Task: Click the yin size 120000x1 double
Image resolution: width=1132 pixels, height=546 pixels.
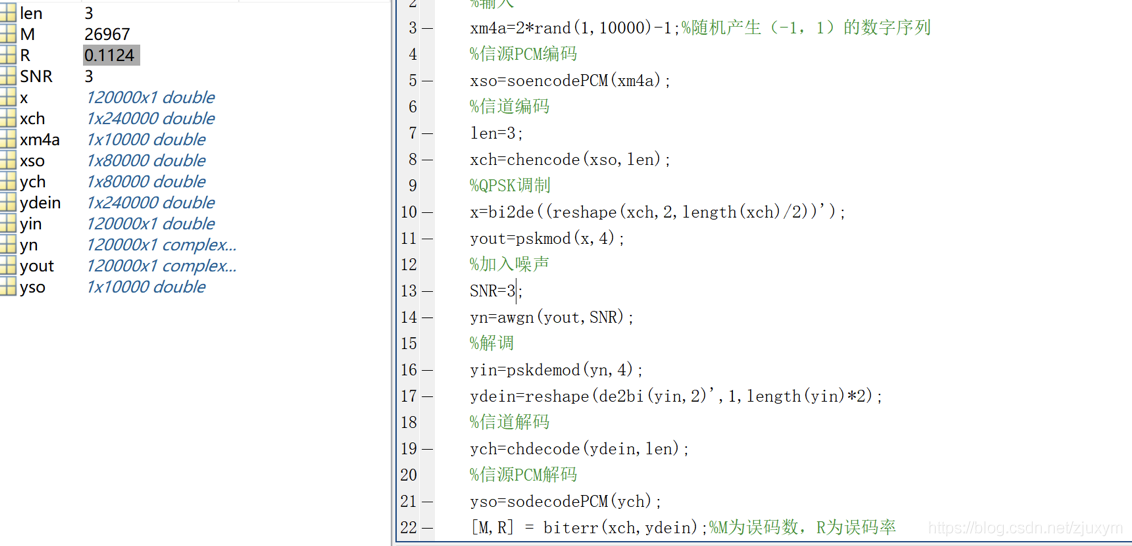Action: click(x=150, y=223)
